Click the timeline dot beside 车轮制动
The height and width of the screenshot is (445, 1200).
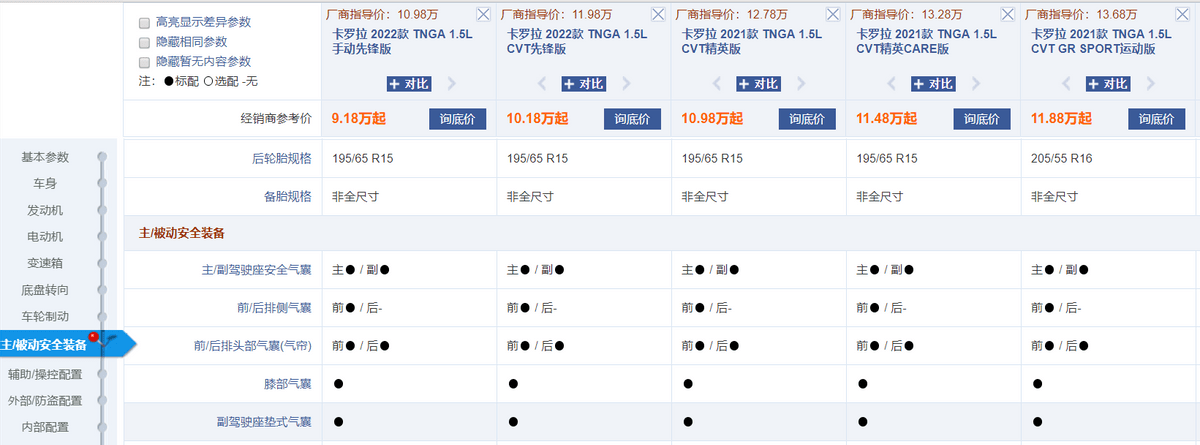[102, 317]
